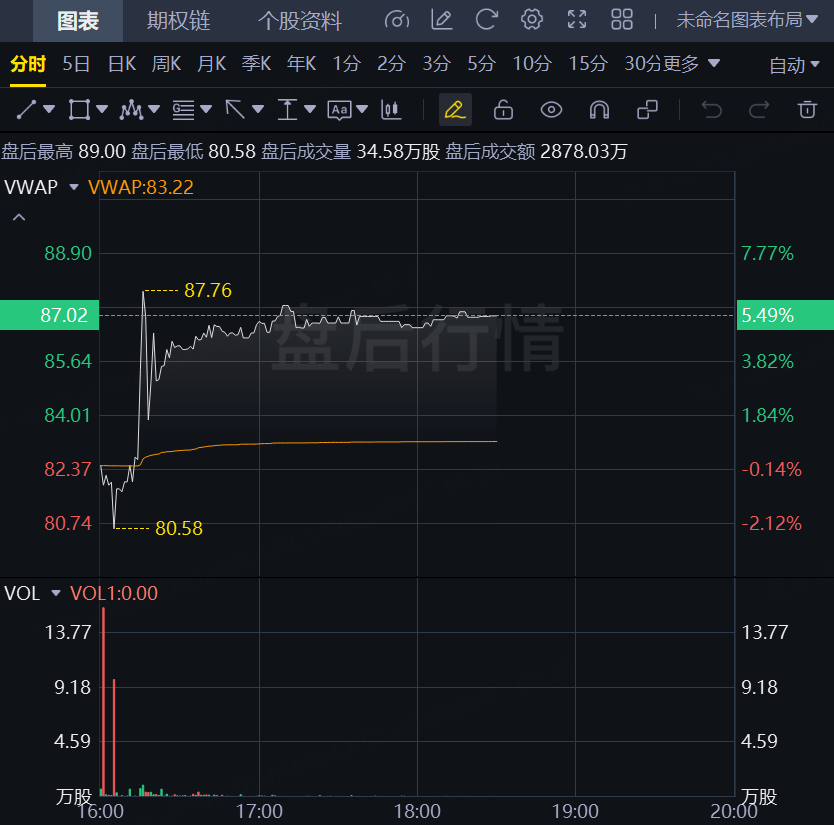Screen dimensions: 834x825
Task: Open the multi-chart grid layout icon
Action: point(622,20)
